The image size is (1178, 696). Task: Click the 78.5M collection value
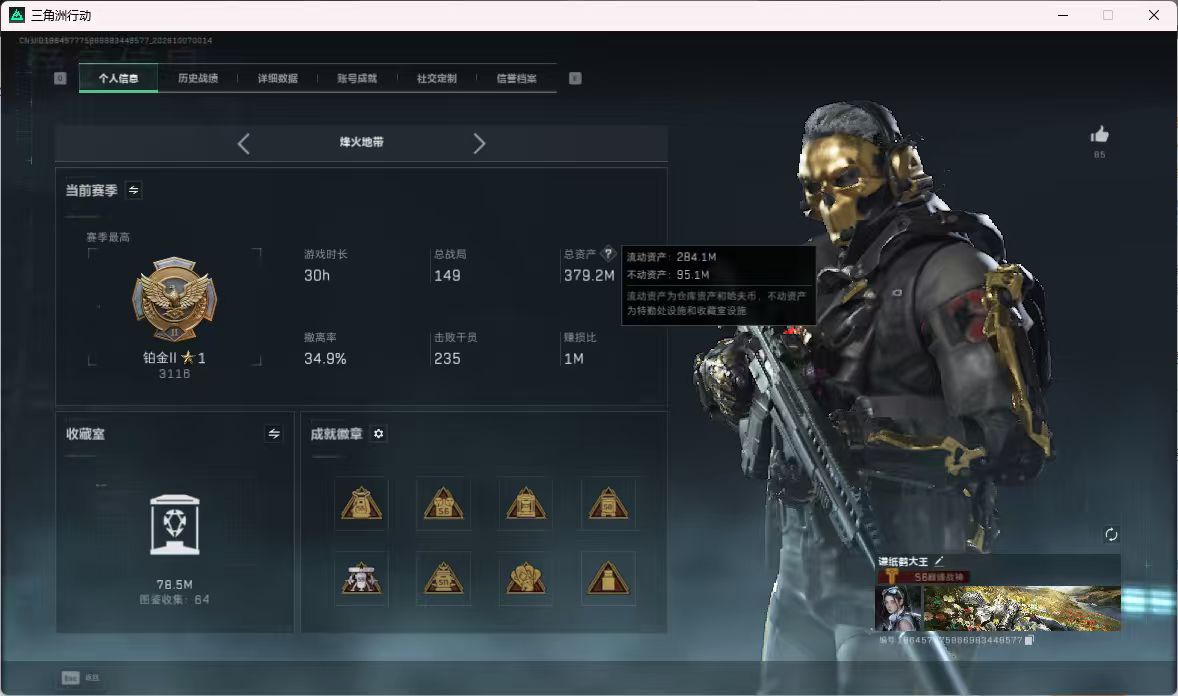(174, 584)
